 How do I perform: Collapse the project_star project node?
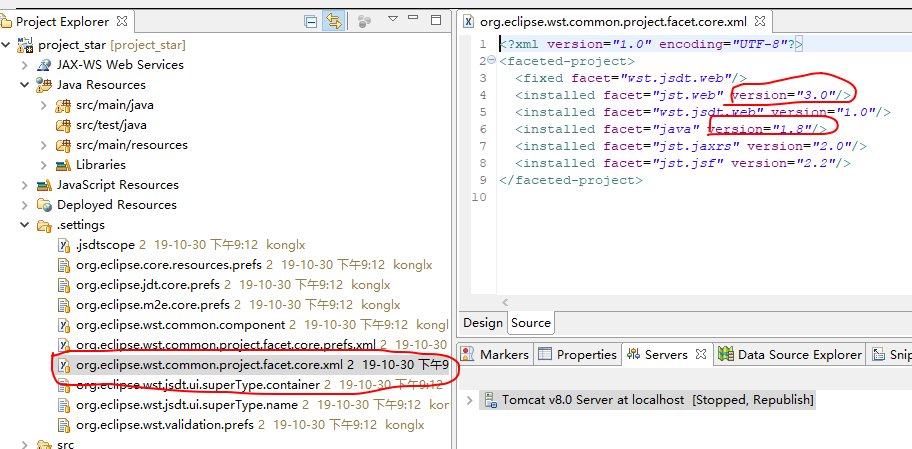coord(7,45)
